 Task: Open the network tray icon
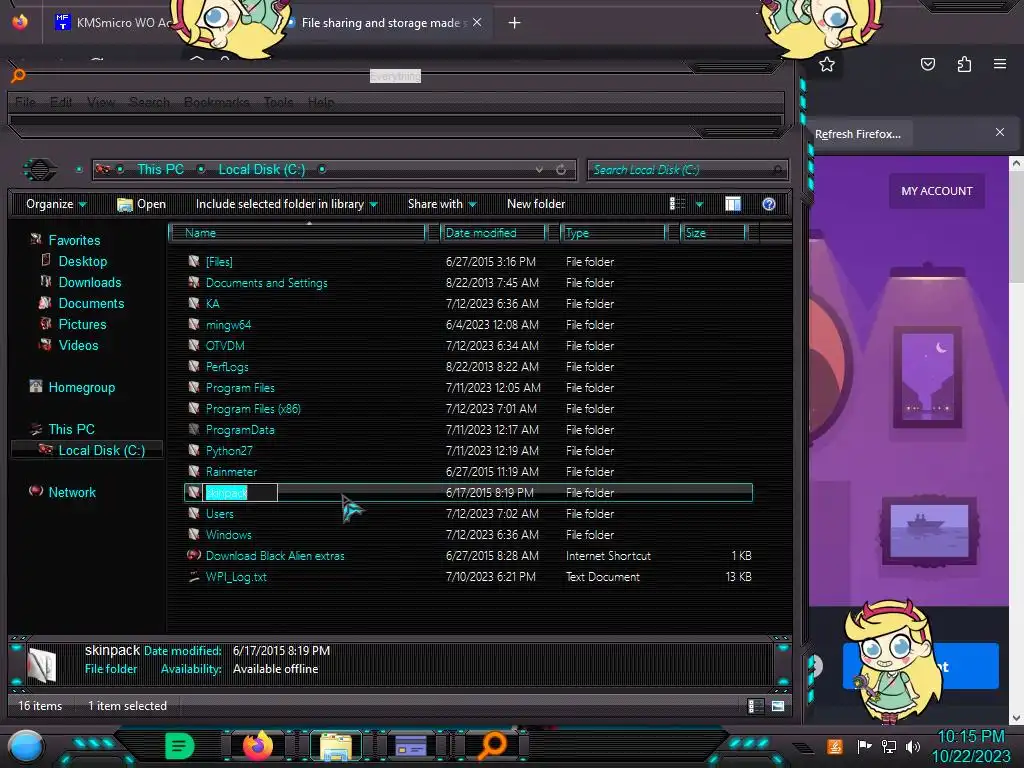pos(889,746)
